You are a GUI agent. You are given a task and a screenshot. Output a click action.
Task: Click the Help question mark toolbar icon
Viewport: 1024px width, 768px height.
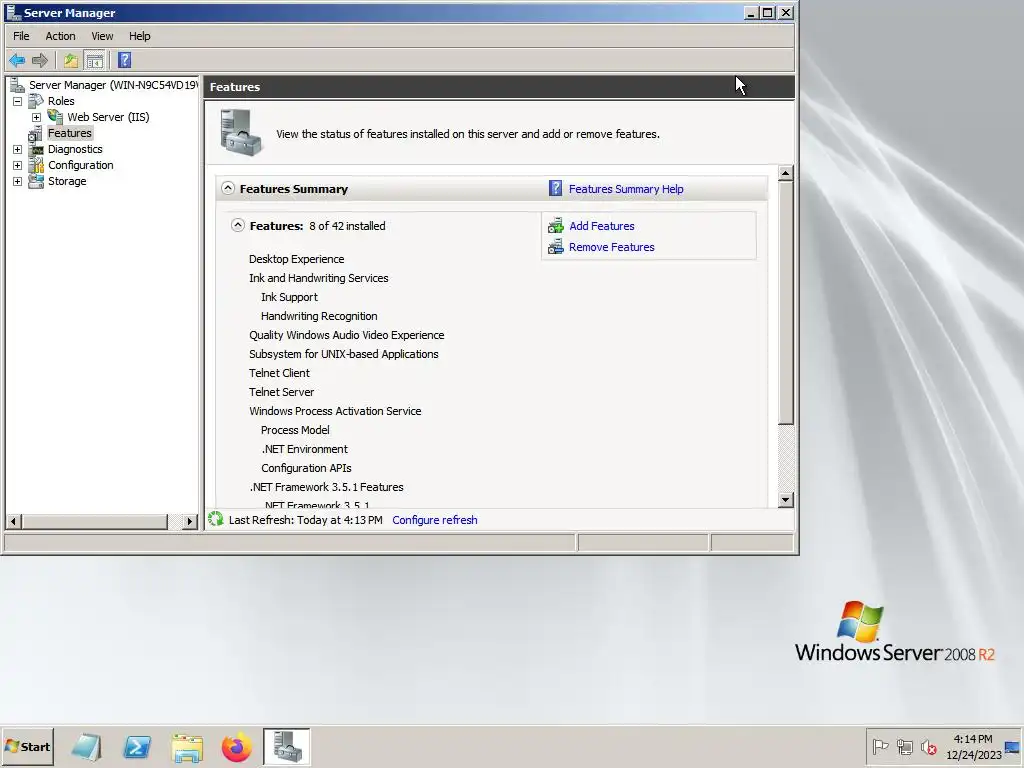(125, 61)
